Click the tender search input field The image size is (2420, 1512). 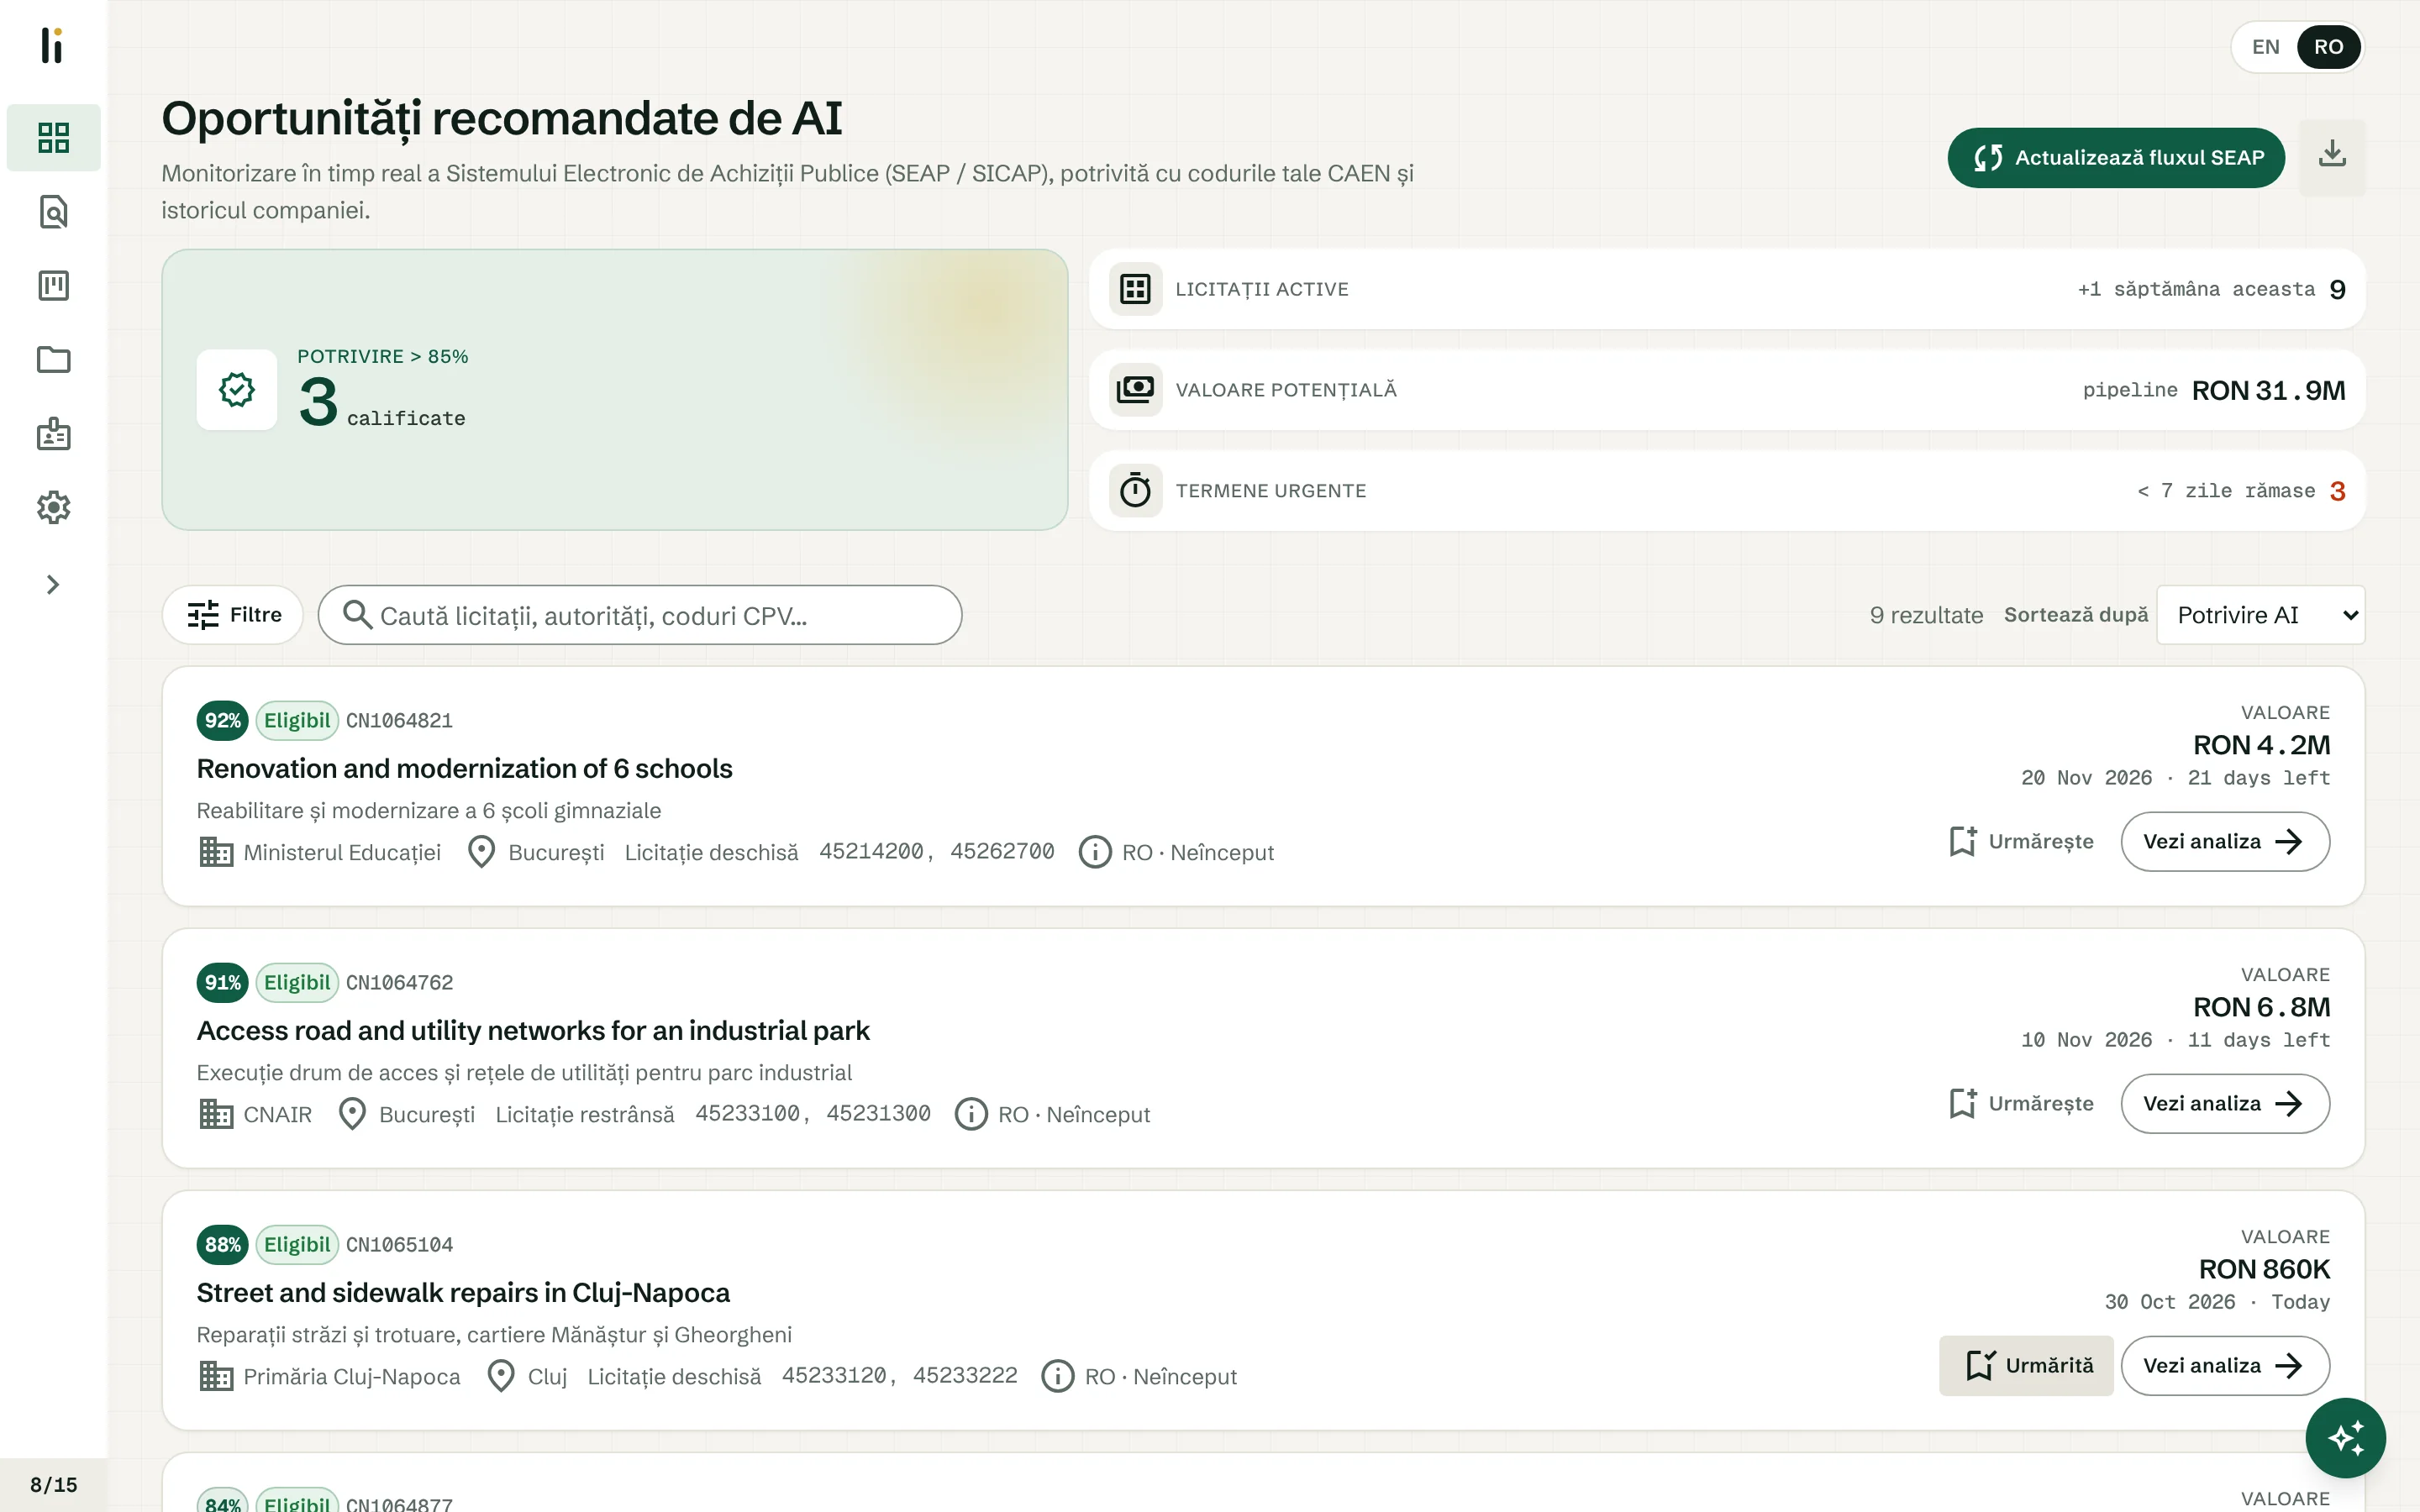640,615
